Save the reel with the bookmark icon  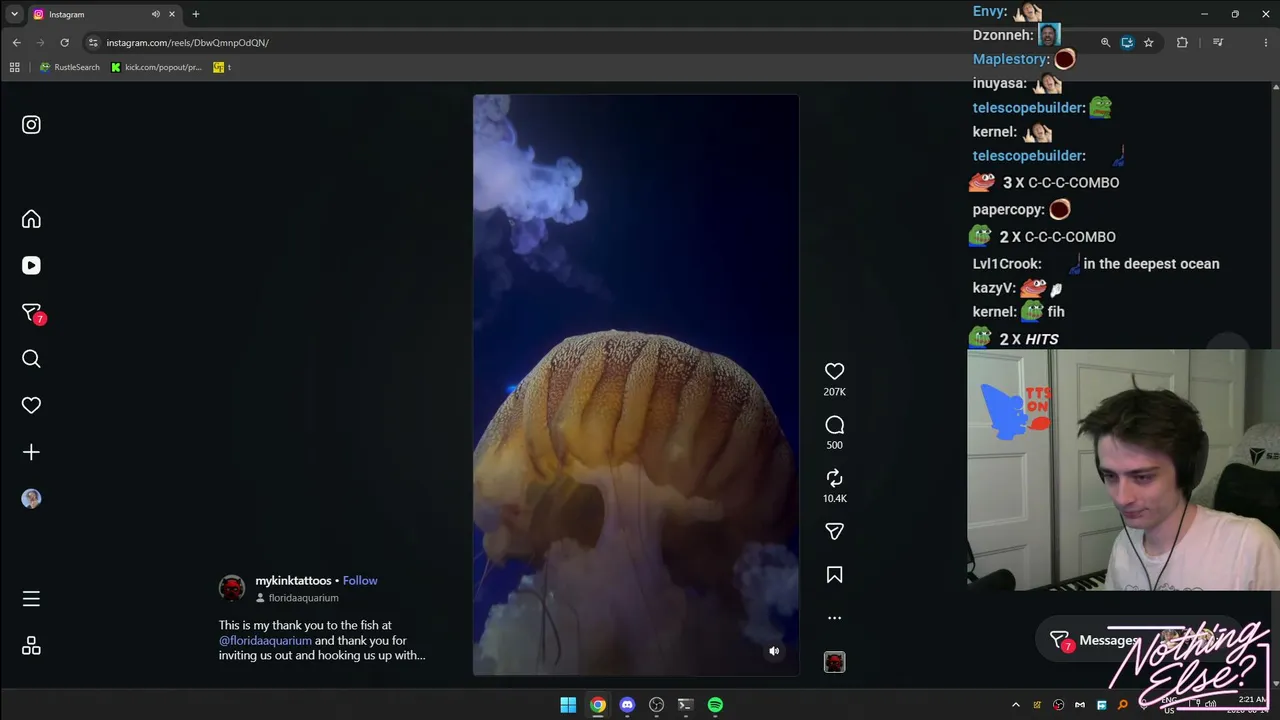(x=834, y=575)
